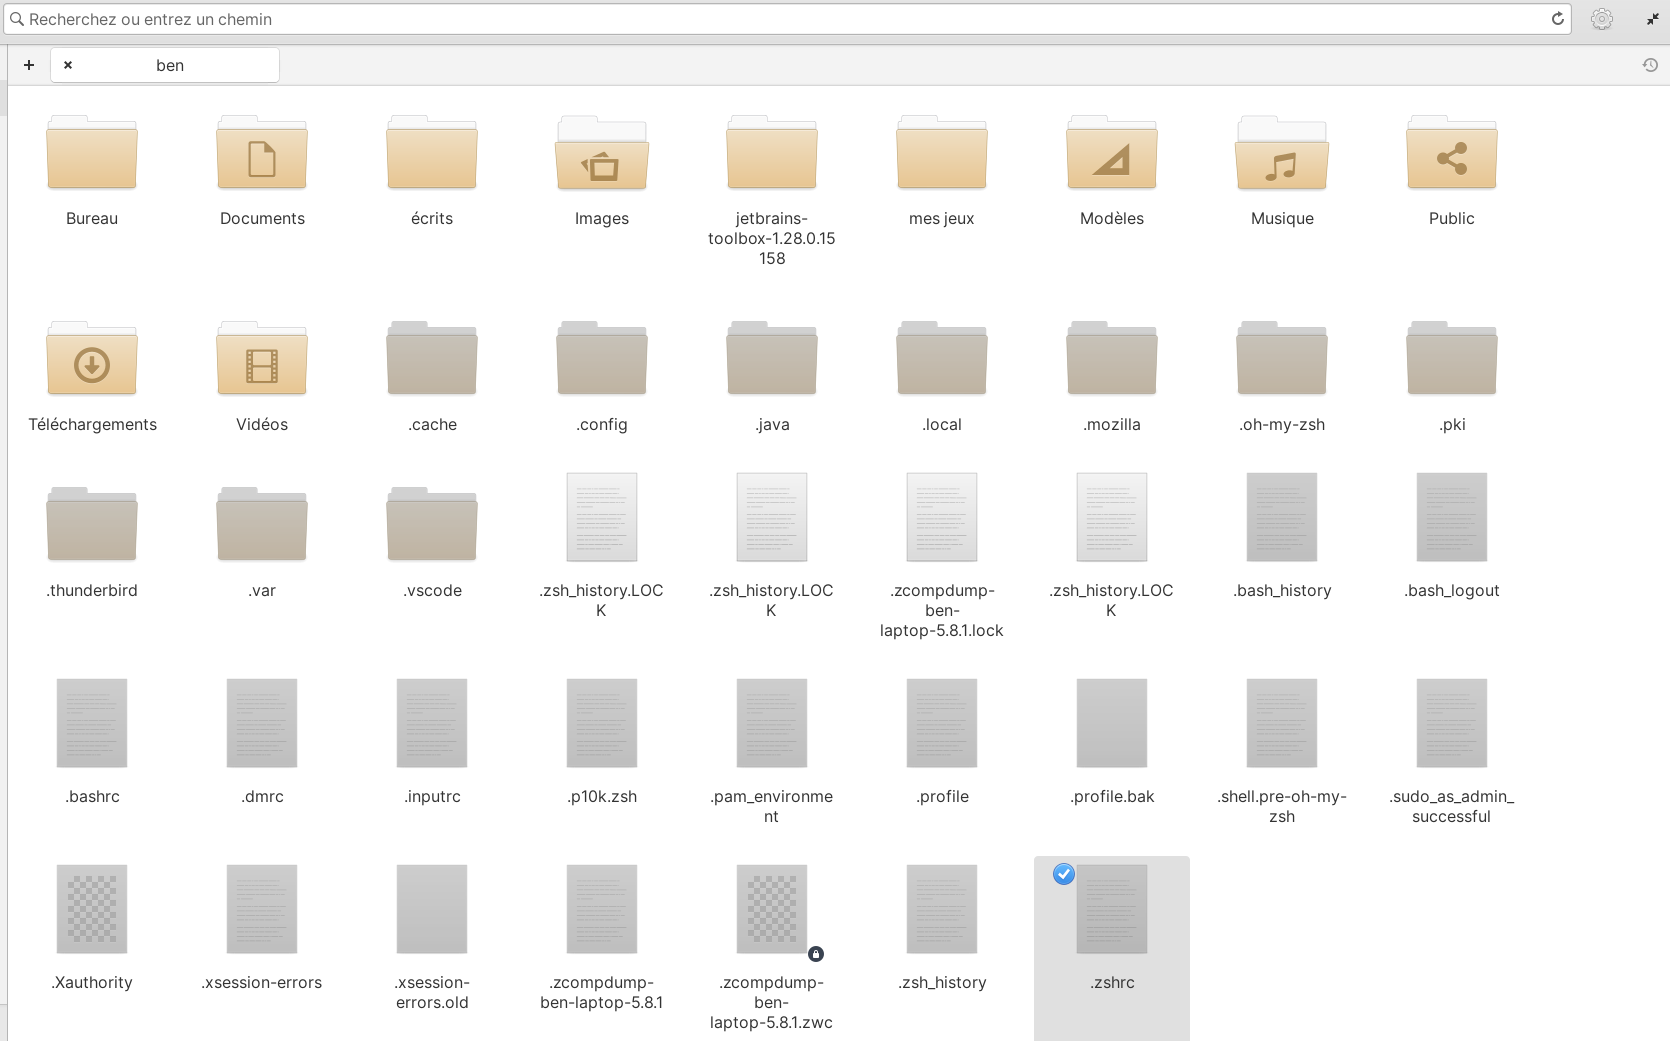Select the locked .zcompdump .zwc file
The height and width of the screenshot is (1041, 1670).
(x=772, y=909)
